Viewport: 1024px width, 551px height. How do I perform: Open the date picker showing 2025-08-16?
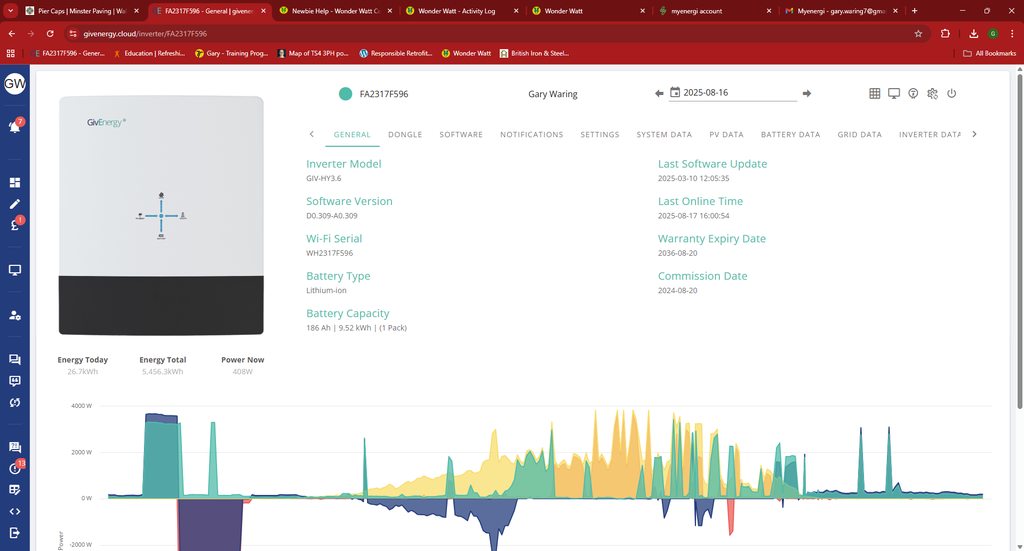point(735,93)
